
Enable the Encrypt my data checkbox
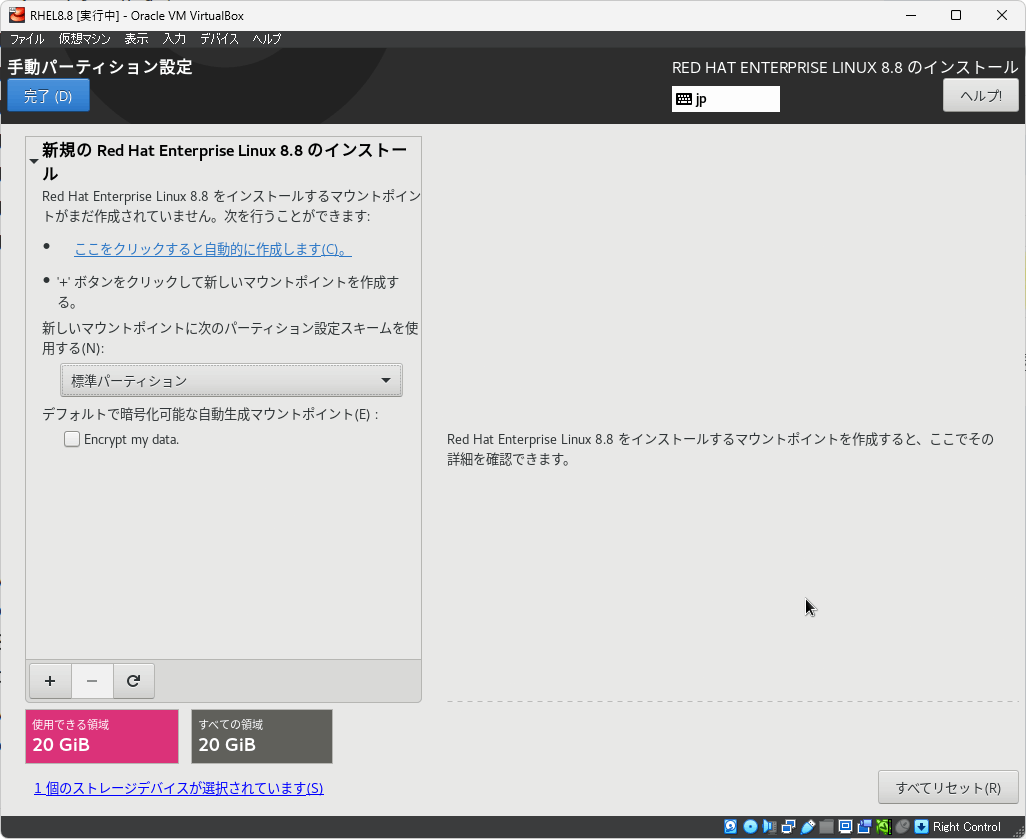pos(72,439)
